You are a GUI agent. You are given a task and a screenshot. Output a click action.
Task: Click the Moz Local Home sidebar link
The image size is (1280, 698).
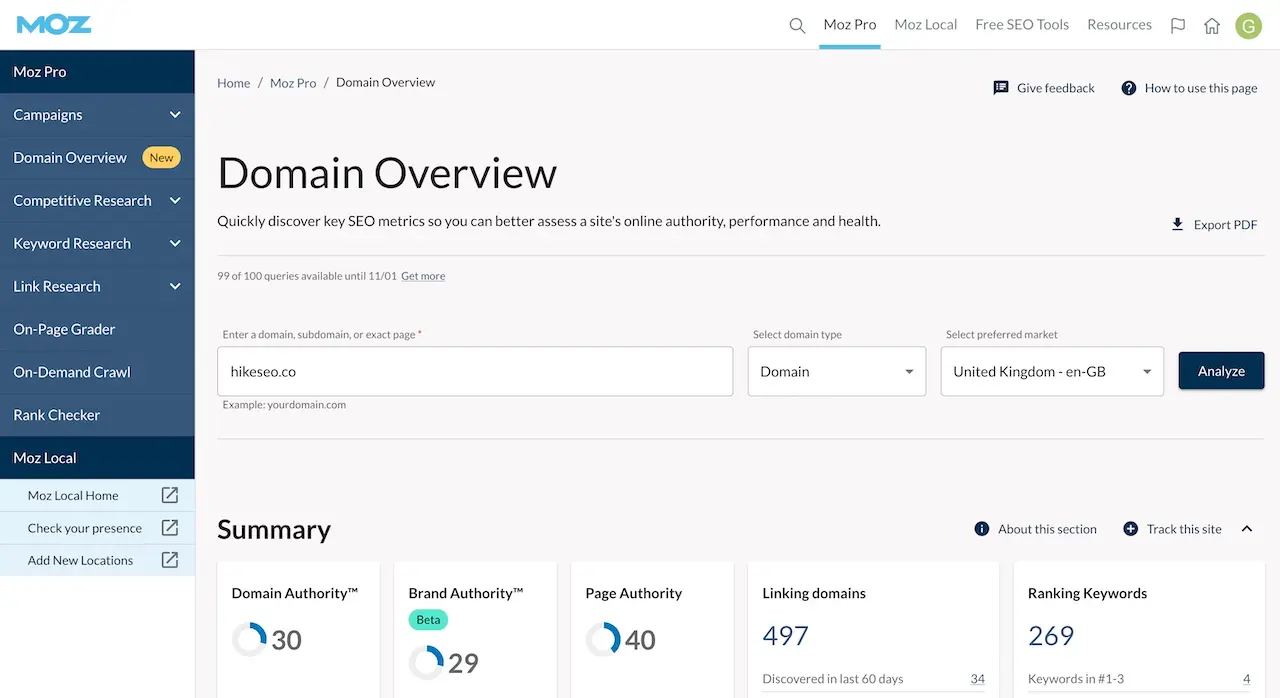tap(73, 495)
